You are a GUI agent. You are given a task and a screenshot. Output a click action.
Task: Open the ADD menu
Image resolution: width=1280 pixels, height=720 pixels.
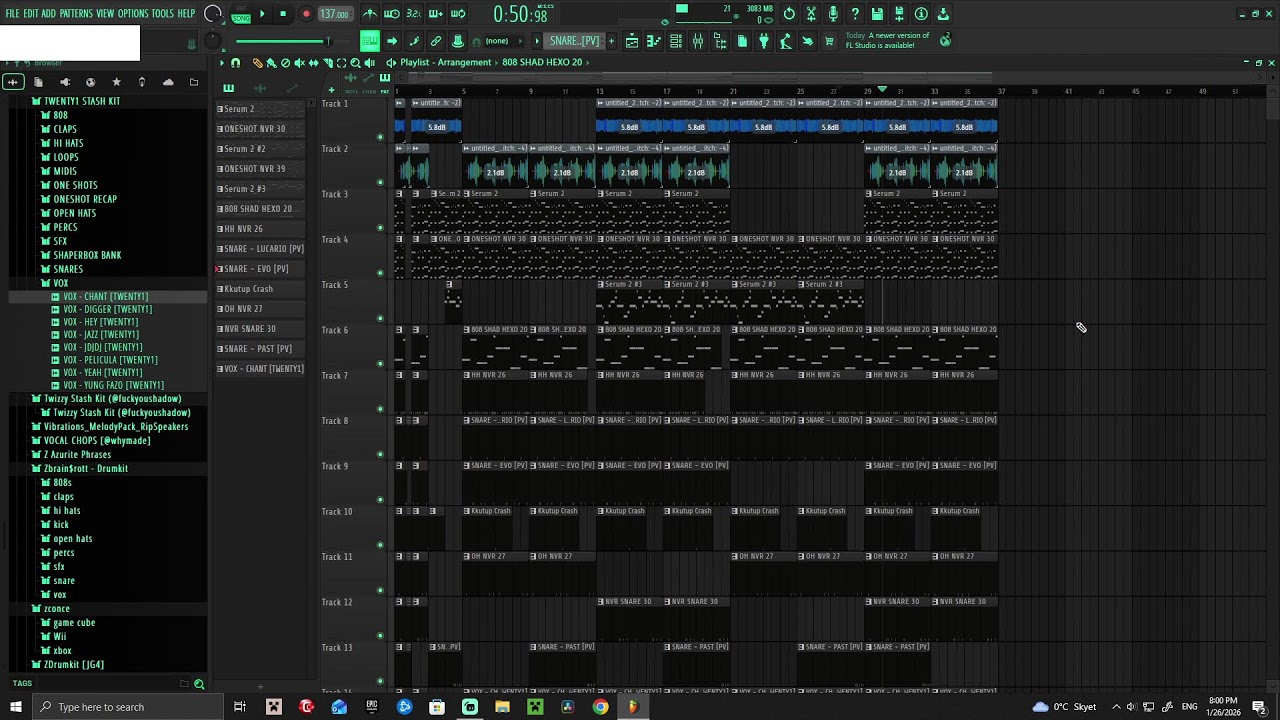[x=48, y=14]
